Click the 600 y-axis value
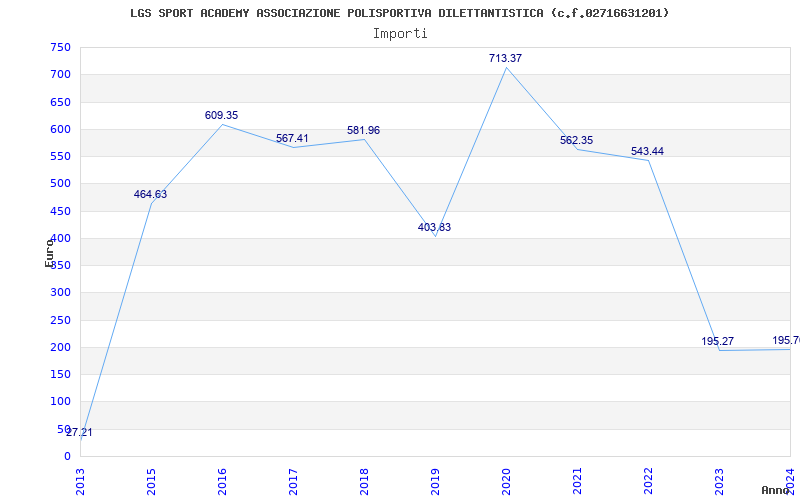800x500 pixels. pyautogui.click(x=60, y=129)
